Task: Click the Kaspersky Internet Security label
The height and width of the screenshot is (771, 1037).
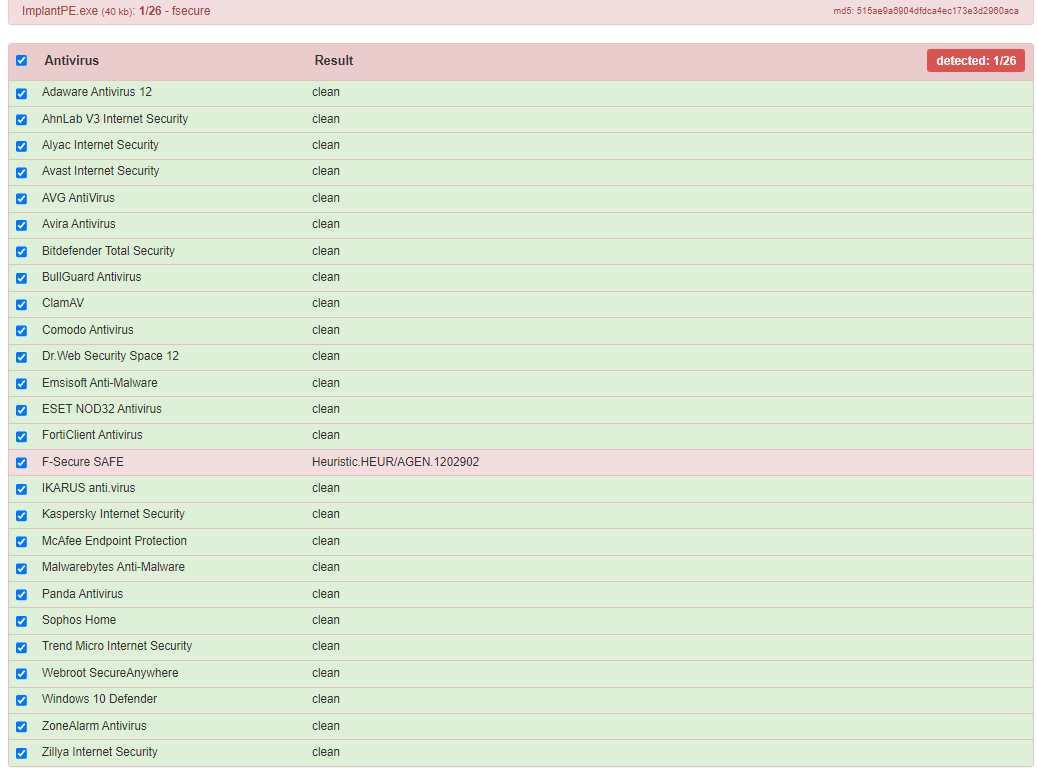Action: (x=113, y=514)
